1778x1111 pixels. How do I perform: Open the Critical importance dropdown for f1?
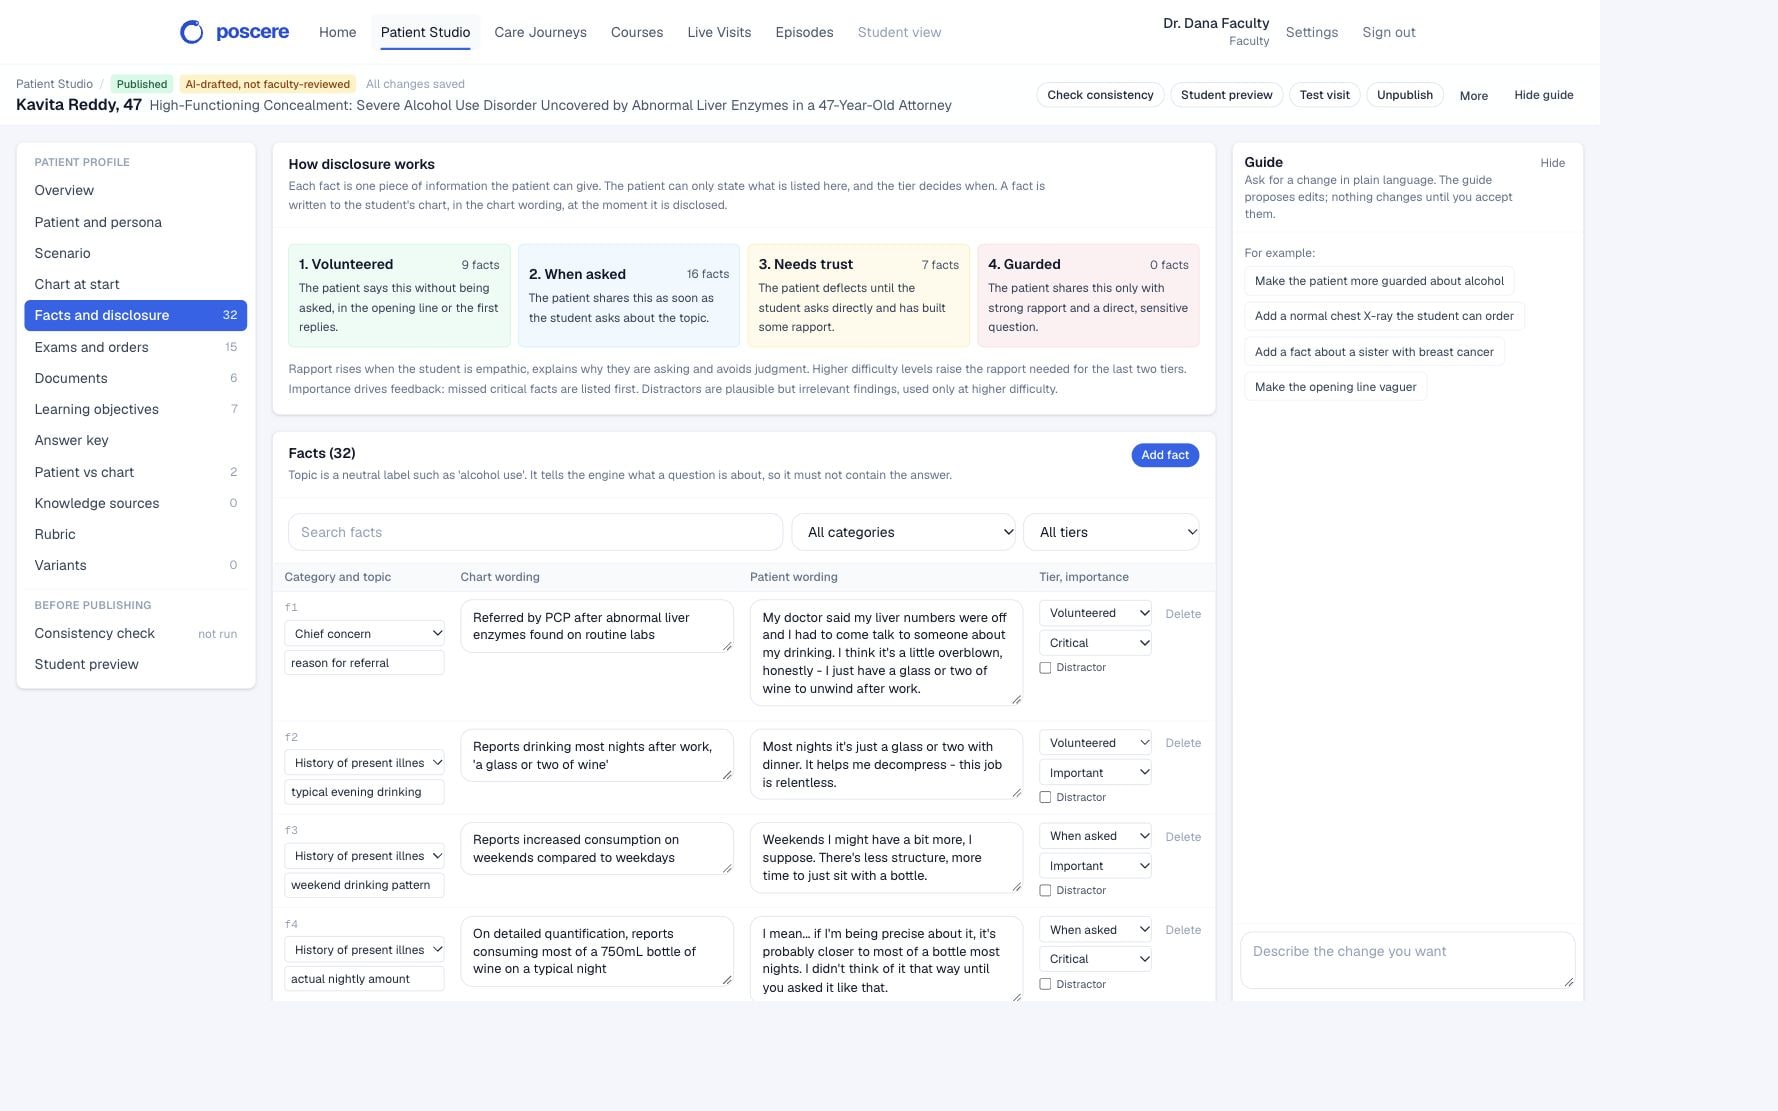tap(1095, 643)
